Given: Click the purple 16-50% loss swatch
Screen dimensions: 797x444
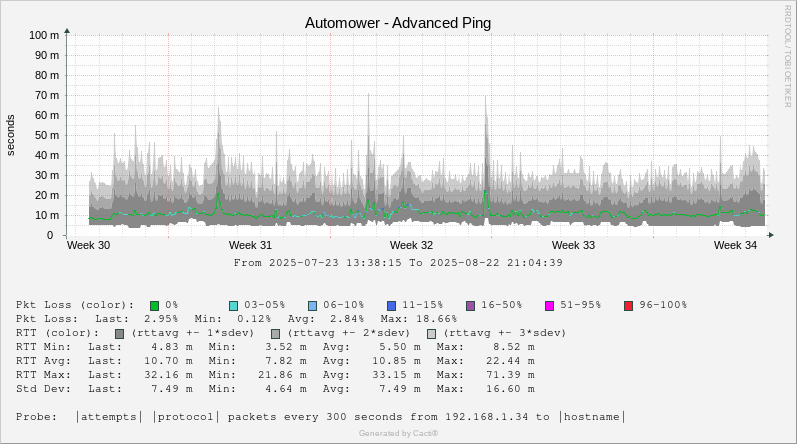Looking at the screenshot, I should click(x=470, y=306).
